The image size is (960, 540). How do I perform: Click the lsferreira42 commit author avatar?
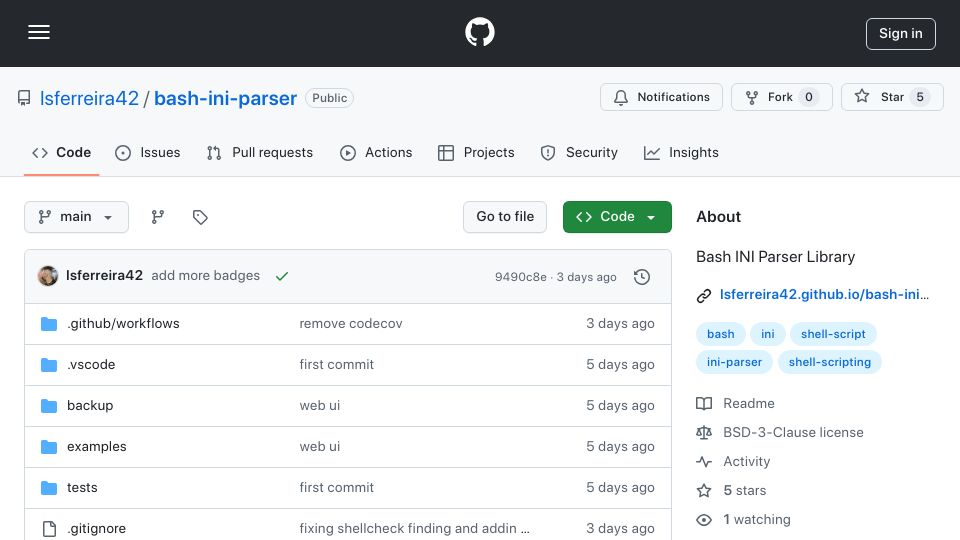[x=48, y=276]
